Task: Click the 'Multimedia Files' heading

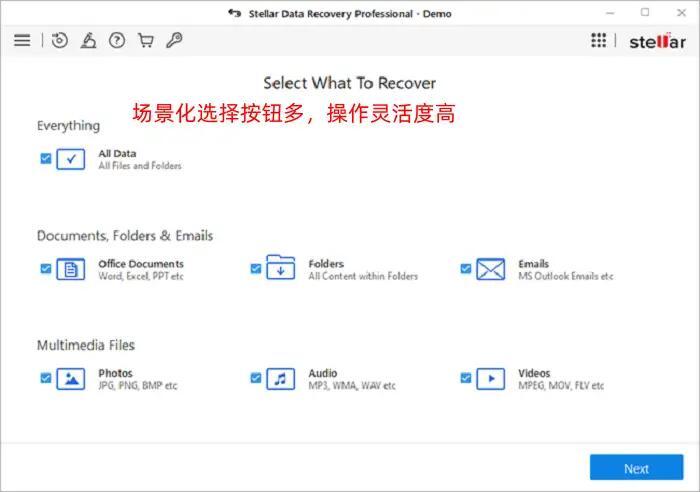Action: point(86,345)
